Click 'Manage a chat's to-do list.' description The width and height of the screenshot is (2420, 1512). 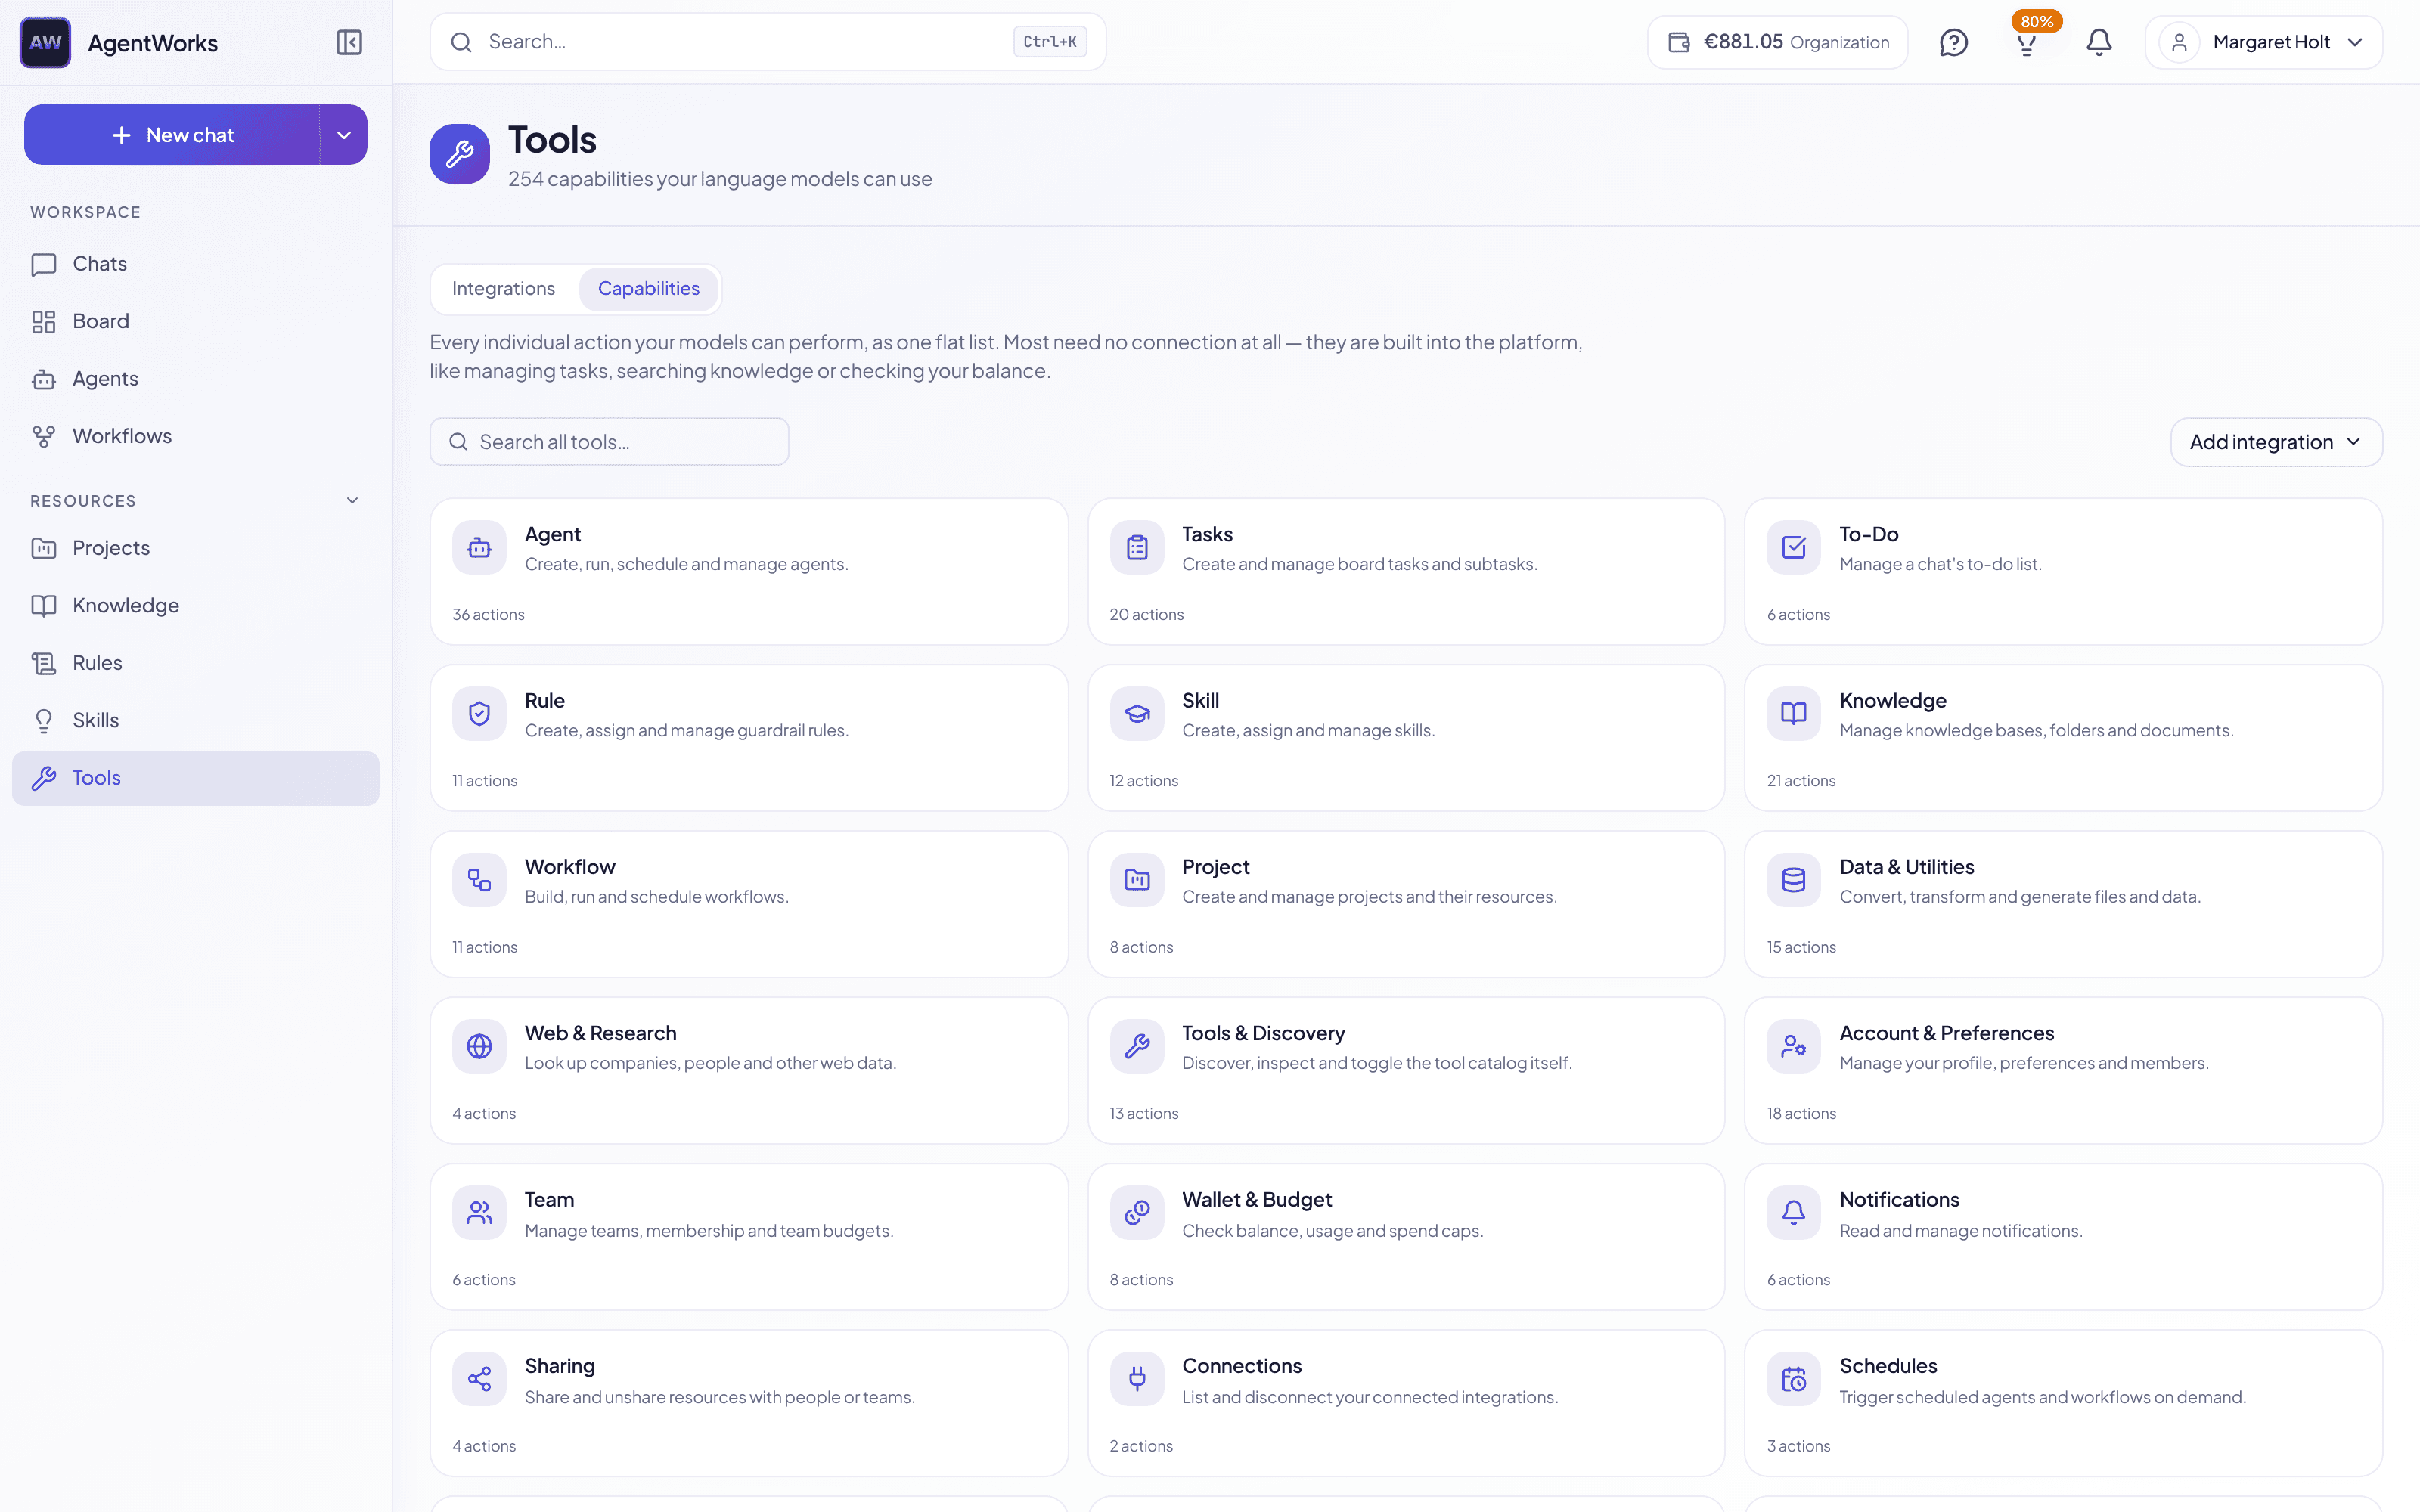tap(1940, 564)
